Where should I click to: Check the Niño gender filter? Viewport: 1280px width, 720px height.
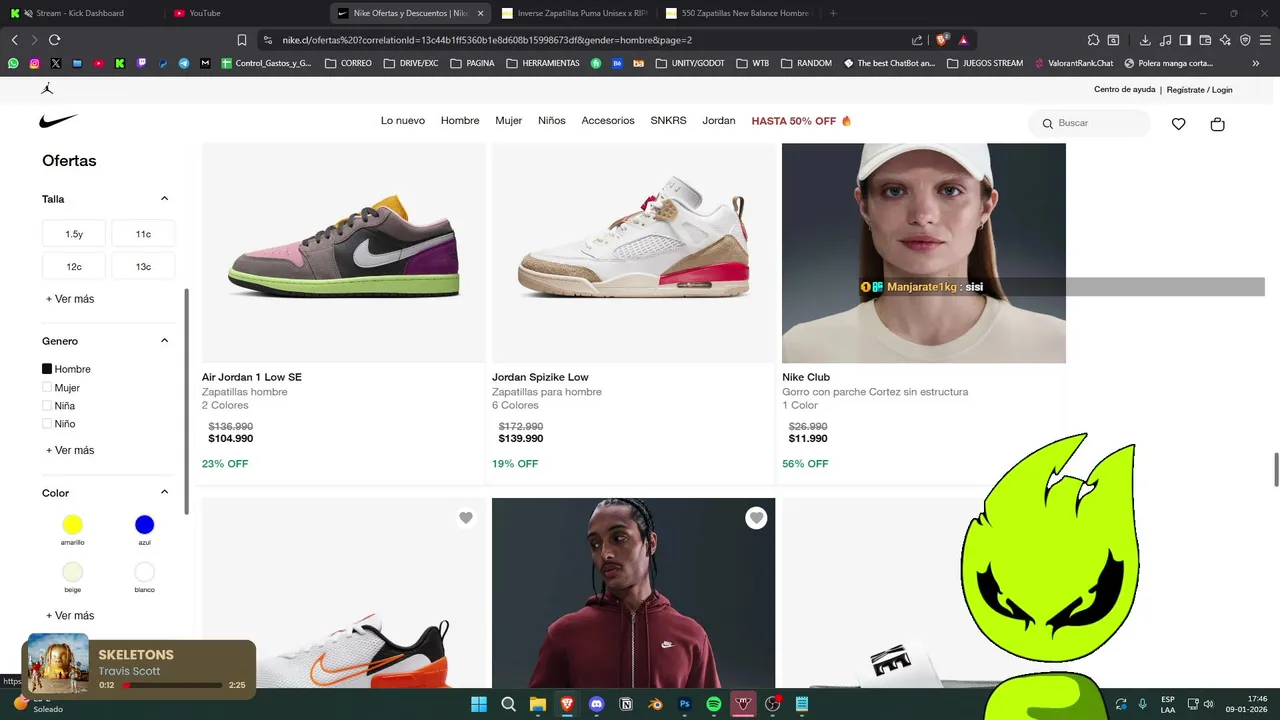(47, 423)
